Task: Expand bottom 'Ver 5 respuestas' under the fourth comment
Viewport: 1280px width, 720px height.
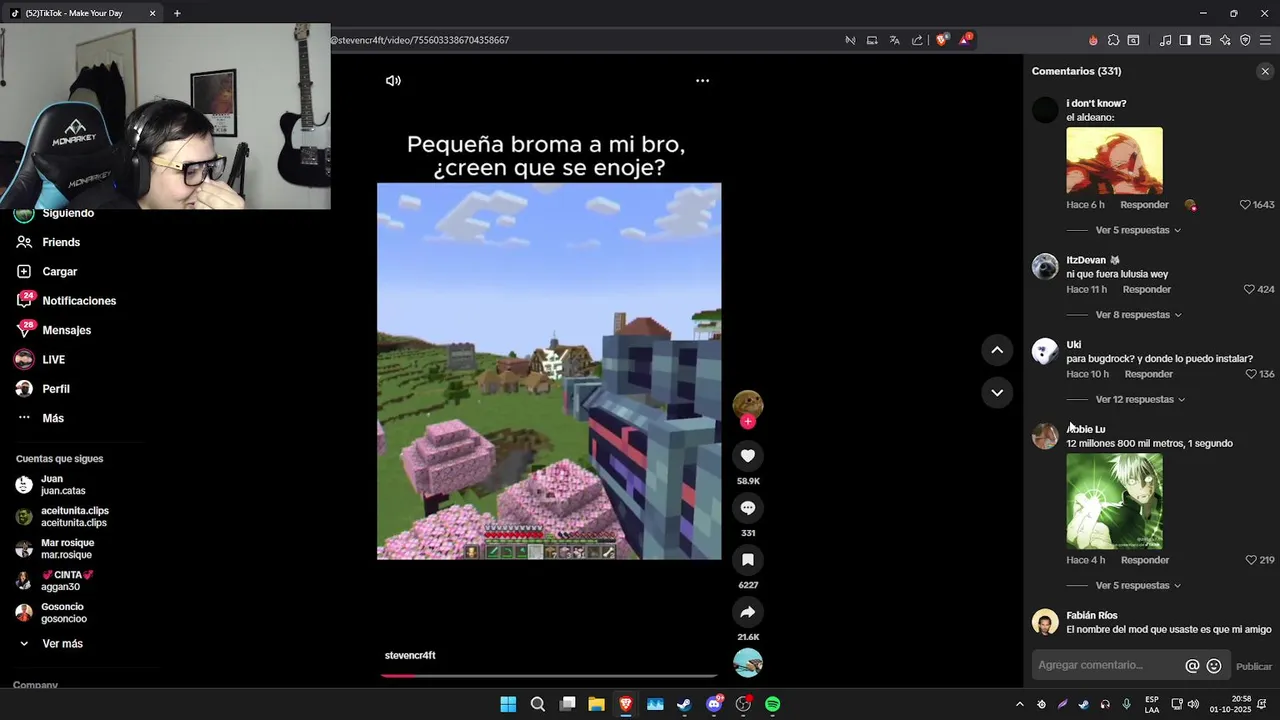Action: pos(1138,586)
